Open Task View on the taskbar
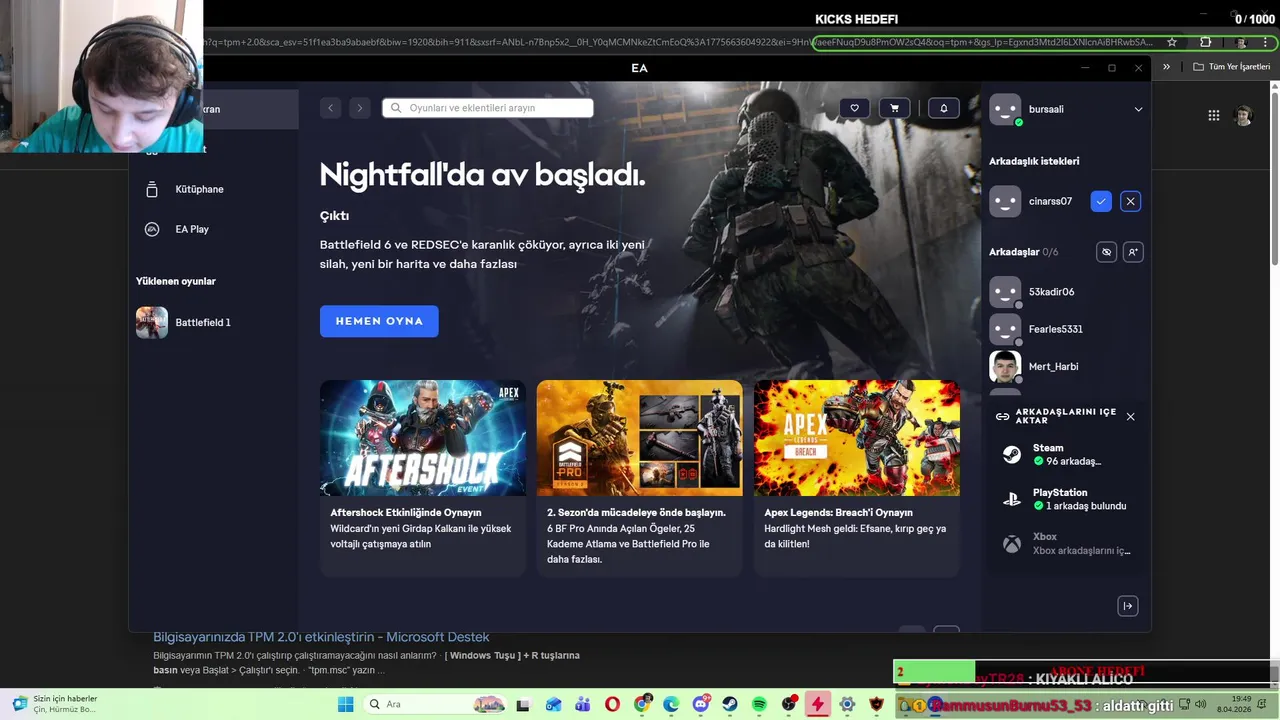The image size is (1280, 720). click(x=523, y=704)
